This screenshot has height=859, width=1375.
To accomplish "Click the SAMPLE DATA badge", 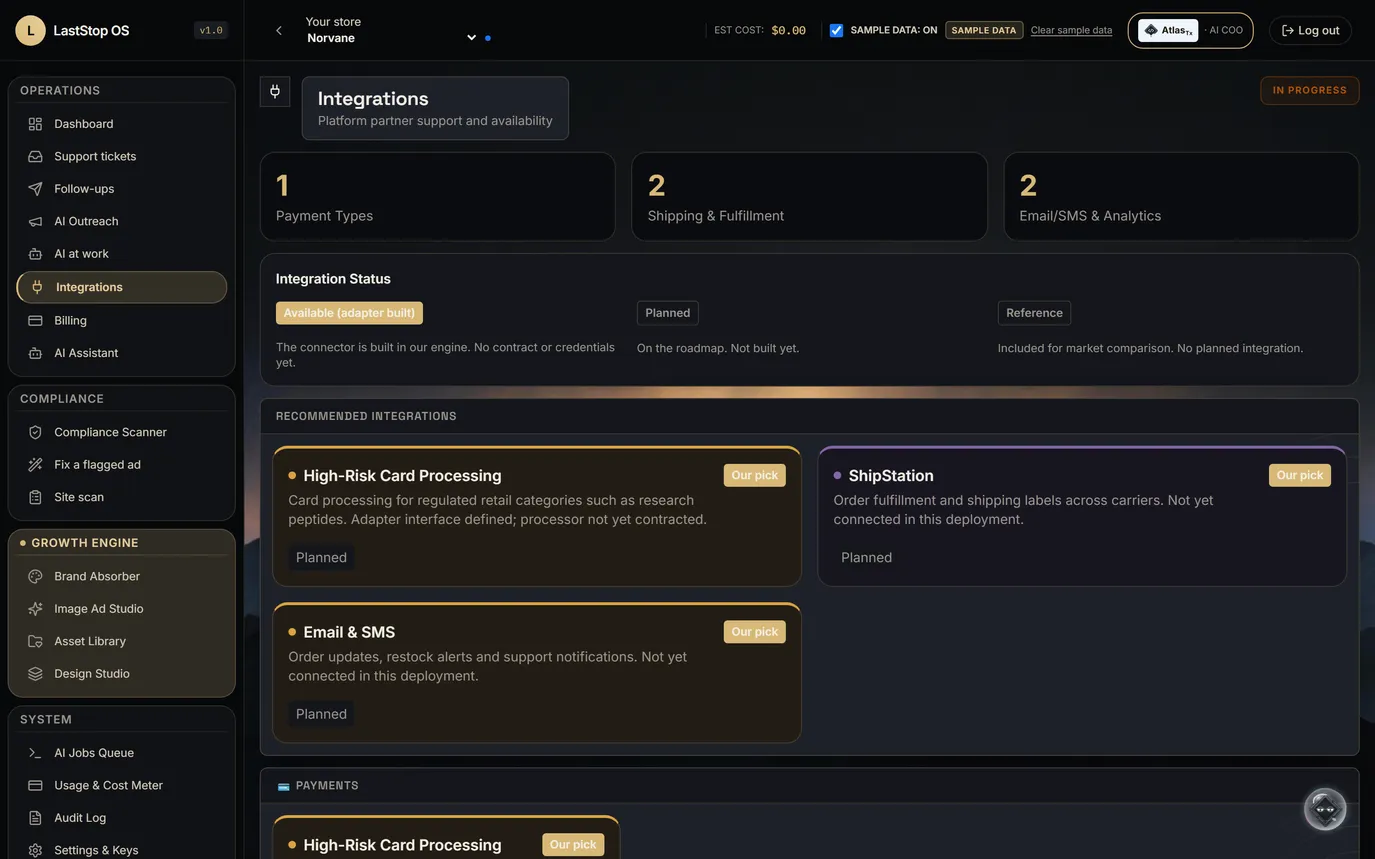I will click(984, 30).
